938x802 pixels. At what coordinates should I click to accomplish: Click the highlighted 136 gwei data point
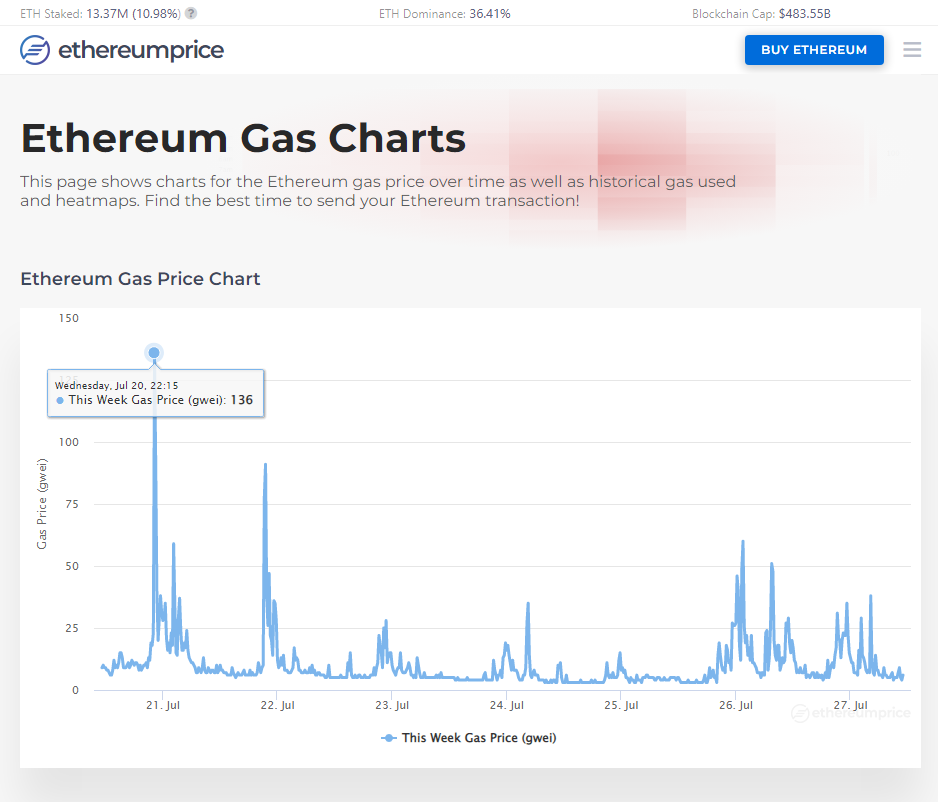click(154, 353)
